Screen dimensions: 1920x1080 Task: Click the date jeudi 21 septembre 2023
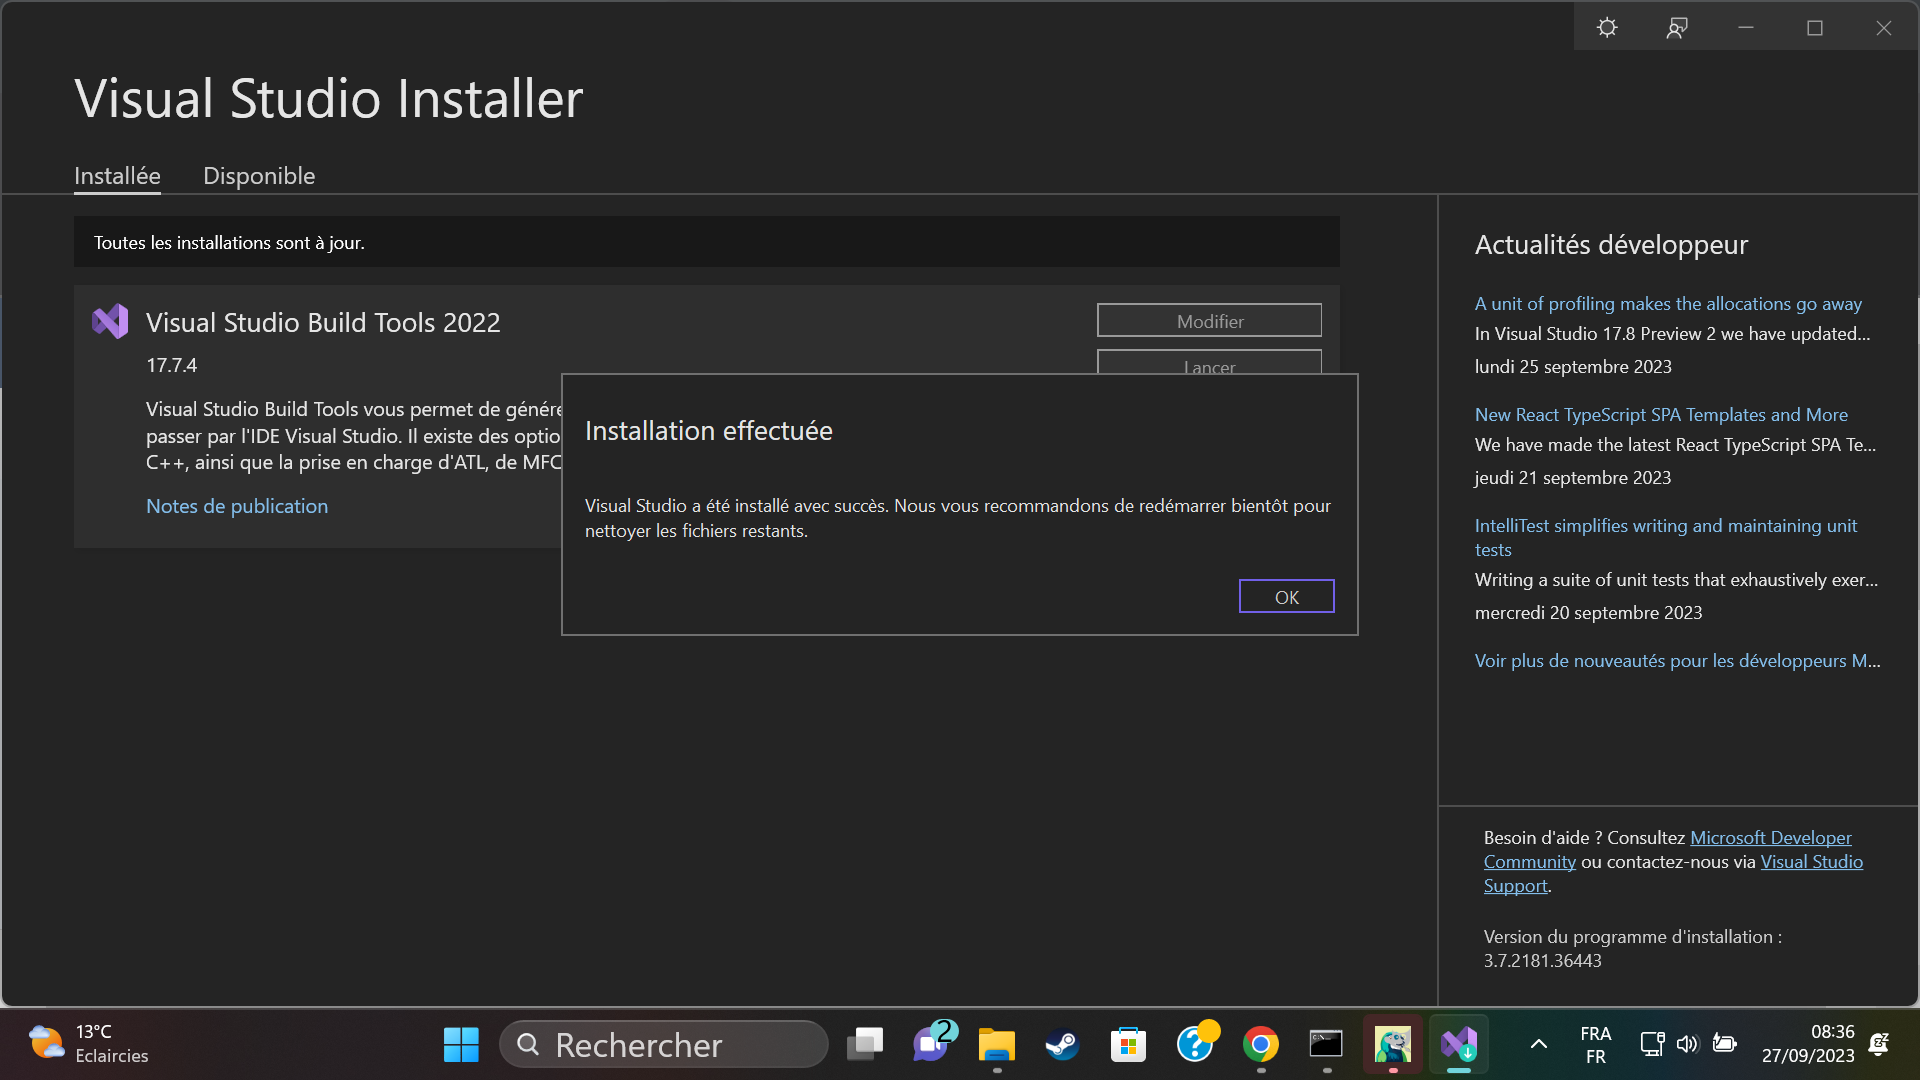click(1573, 478)
